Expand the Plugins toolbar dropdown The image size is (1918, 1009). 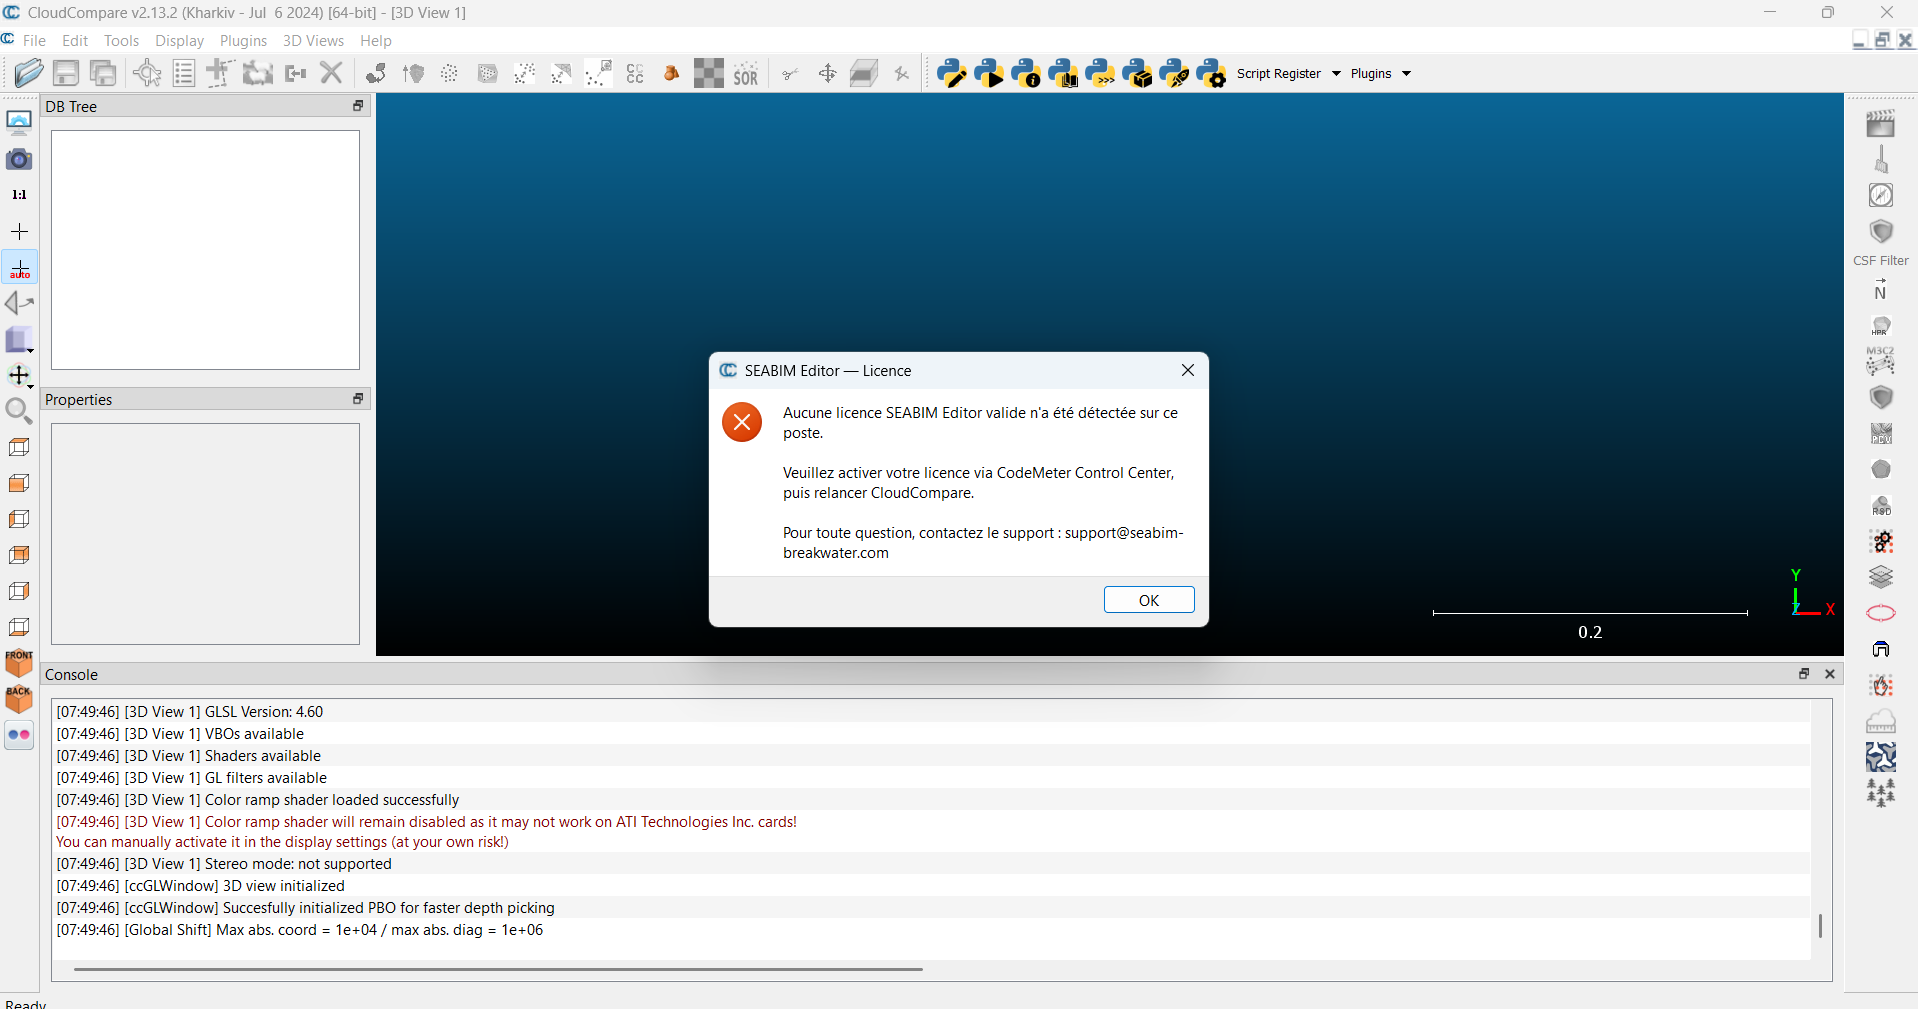1406,73
